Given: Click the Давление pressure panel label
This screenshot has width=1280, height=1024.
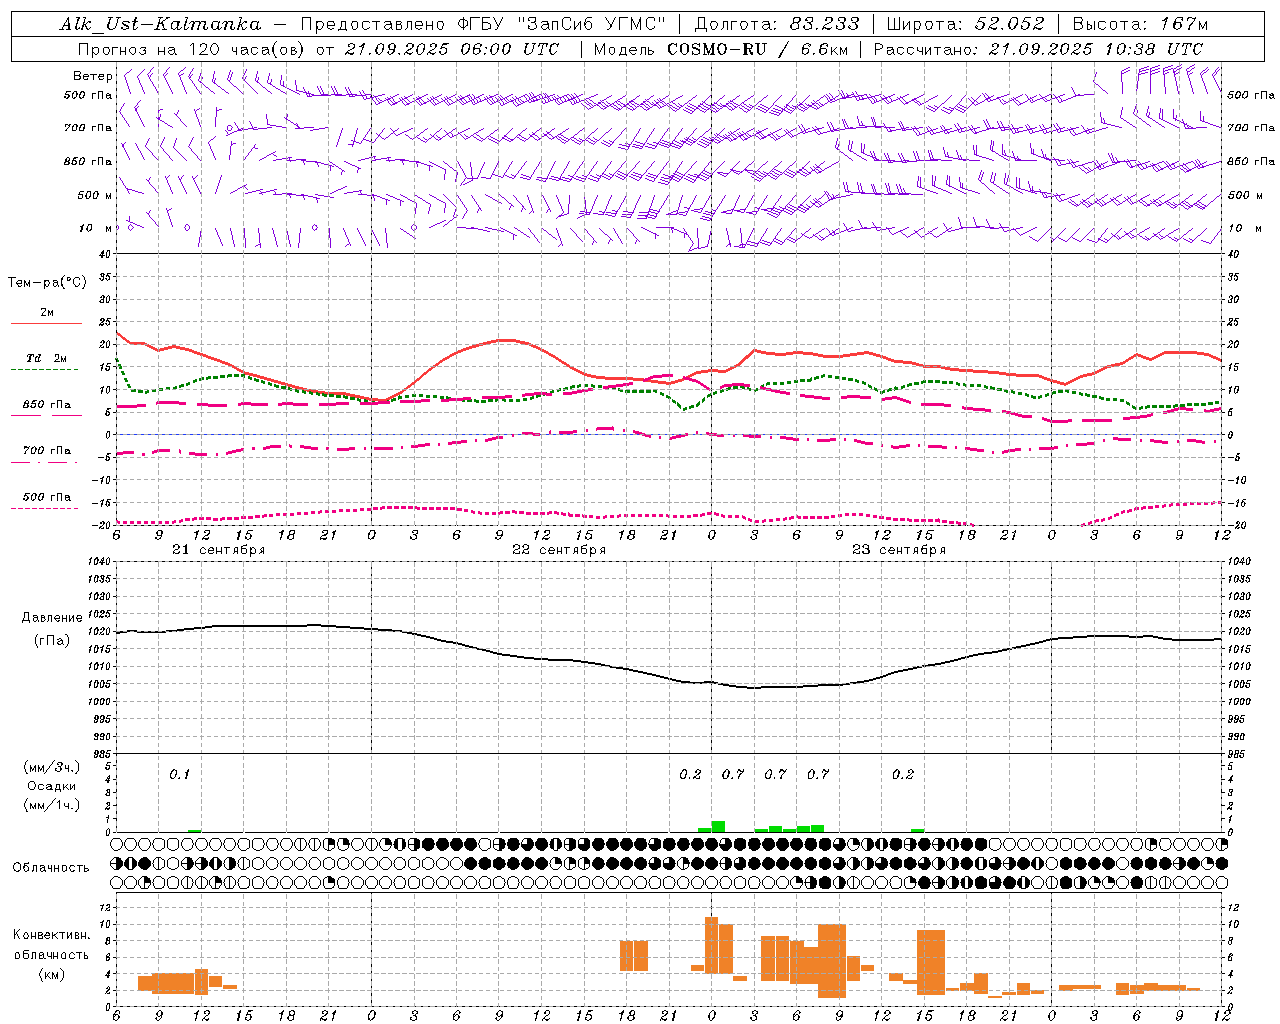Looking at the screenshot, I should [x=51, y=618].
